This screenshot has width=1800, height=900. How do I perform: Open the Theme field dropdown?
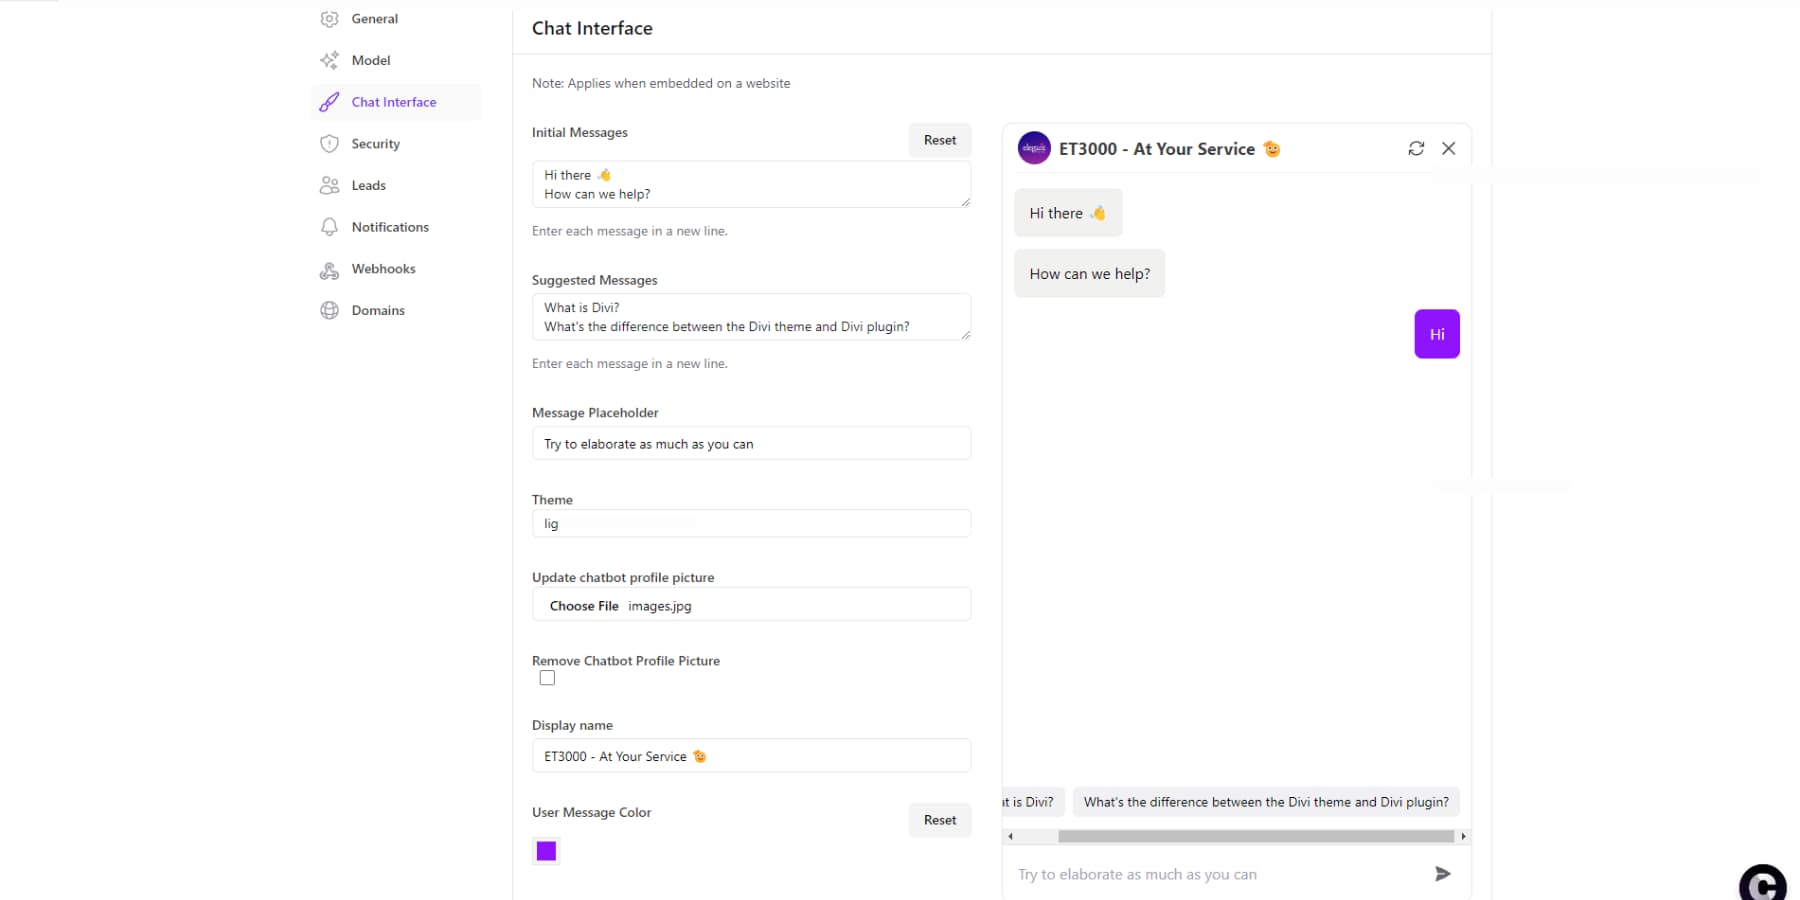click(750, 523)
